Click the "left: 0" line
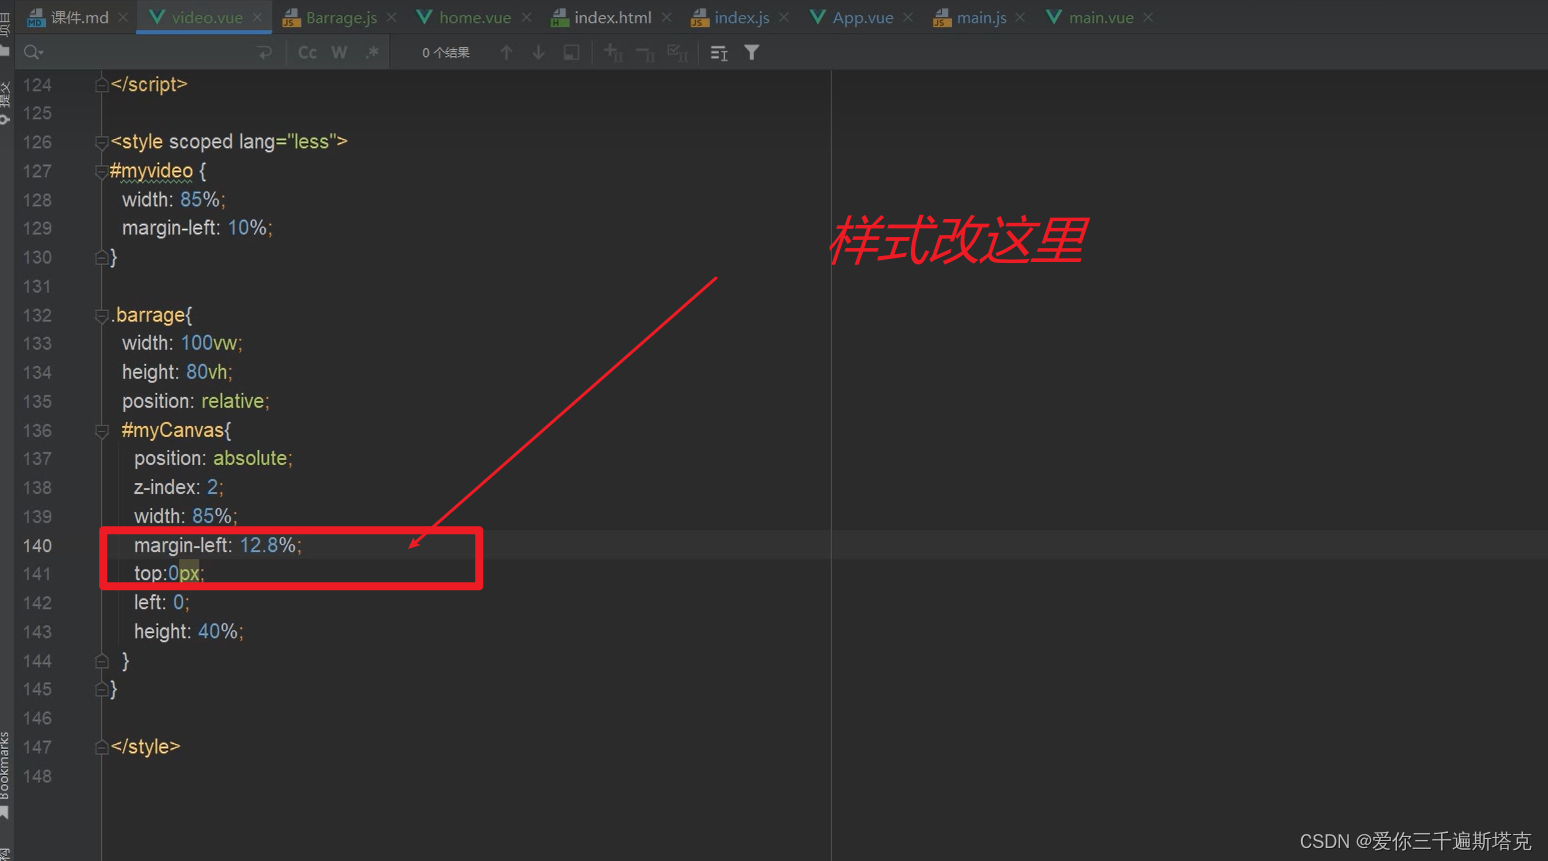The image size is (1548, 861). [162, 602]
